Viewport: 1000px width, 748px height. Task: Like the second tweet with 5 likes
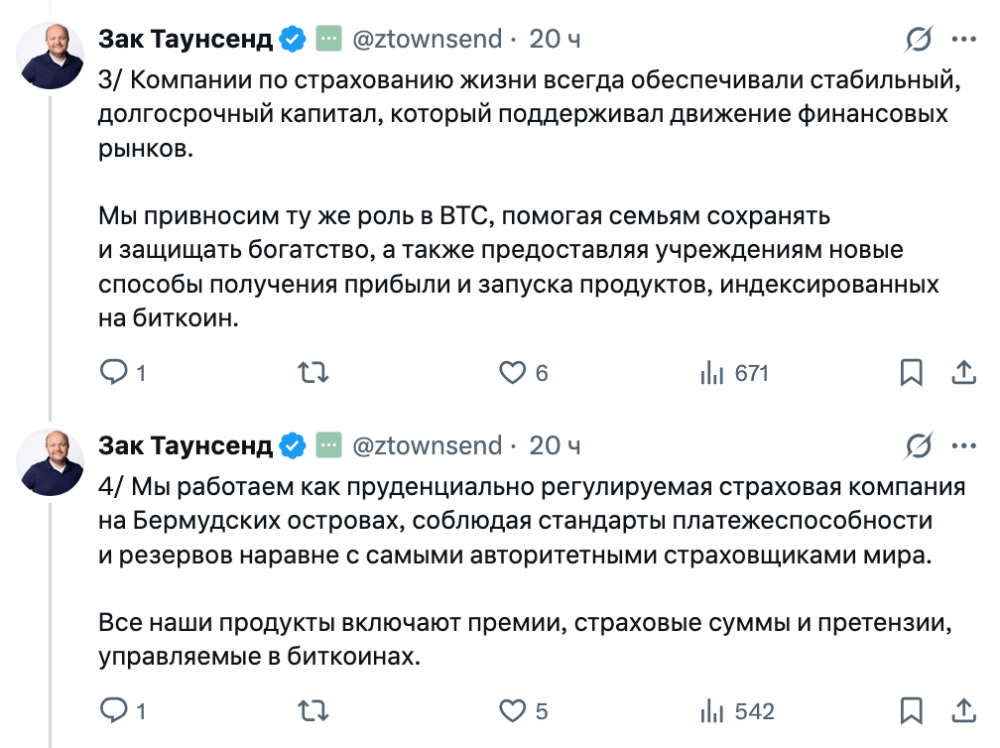pos(512,711)
